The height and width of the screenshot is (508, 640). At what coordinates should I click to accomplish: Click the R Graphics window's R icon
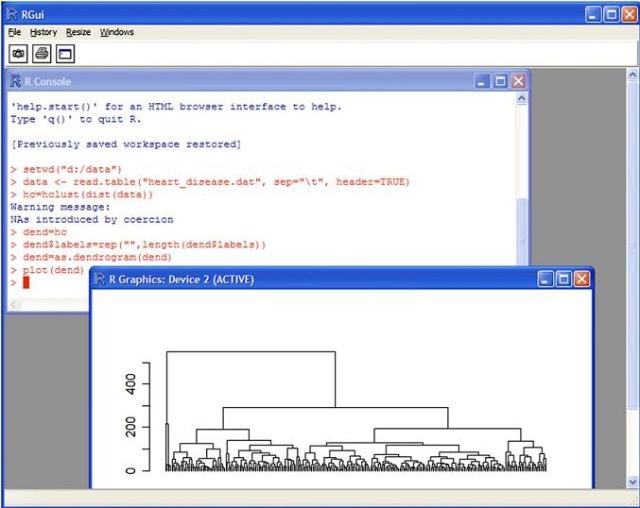(100, 279)
